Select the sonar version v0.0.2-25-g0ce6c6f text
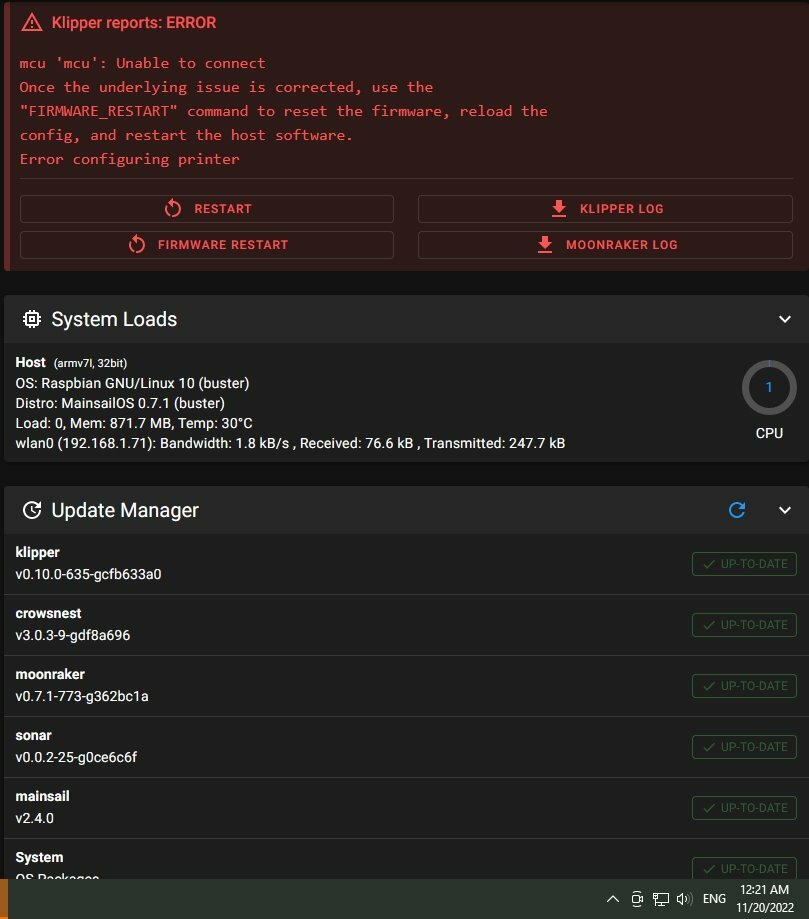The height and width of the screenshot is (919, 809). 76,757
